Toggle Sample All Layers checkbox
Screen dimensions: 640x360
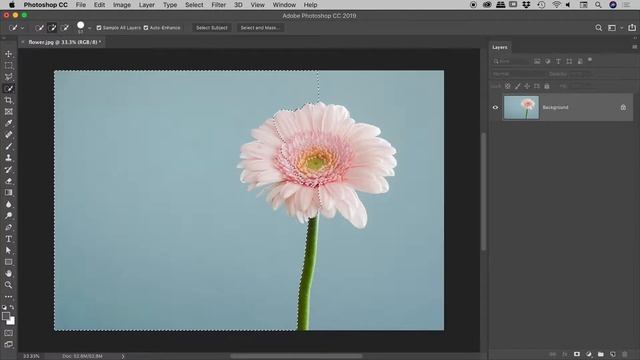coord(99,28)
